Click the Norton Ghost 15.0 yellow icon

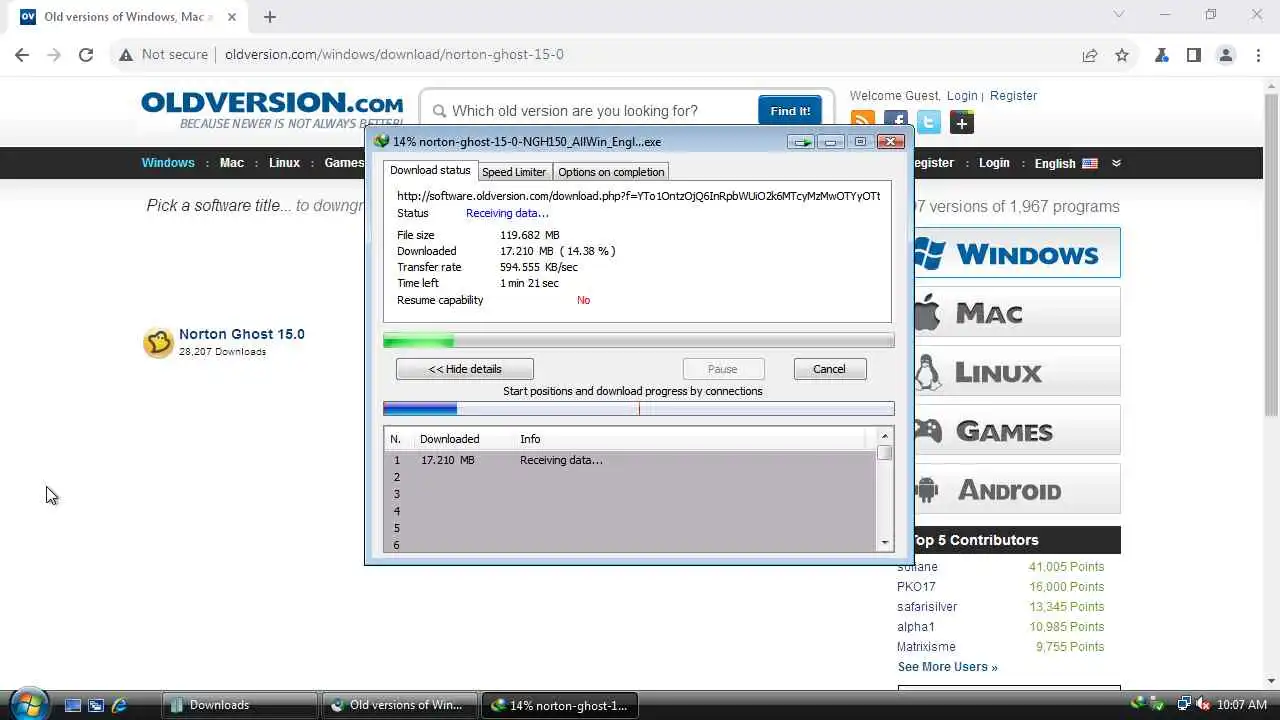pyautogui.click(x=158, y=343)
